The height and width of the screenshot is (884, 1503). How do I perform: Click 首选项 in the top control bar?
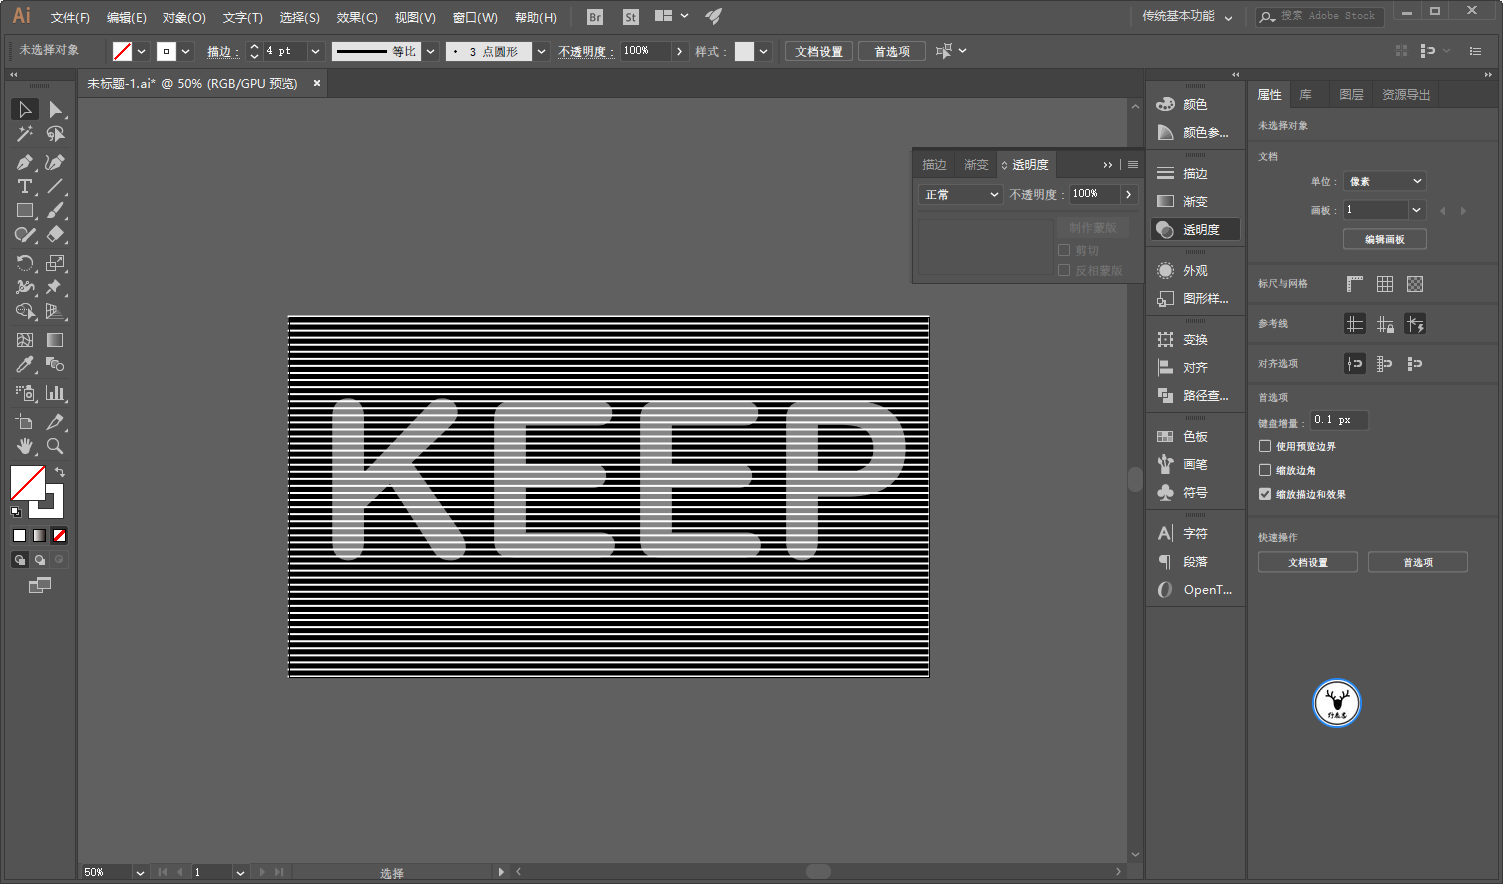pyautogui.click(x=892, y=51)
